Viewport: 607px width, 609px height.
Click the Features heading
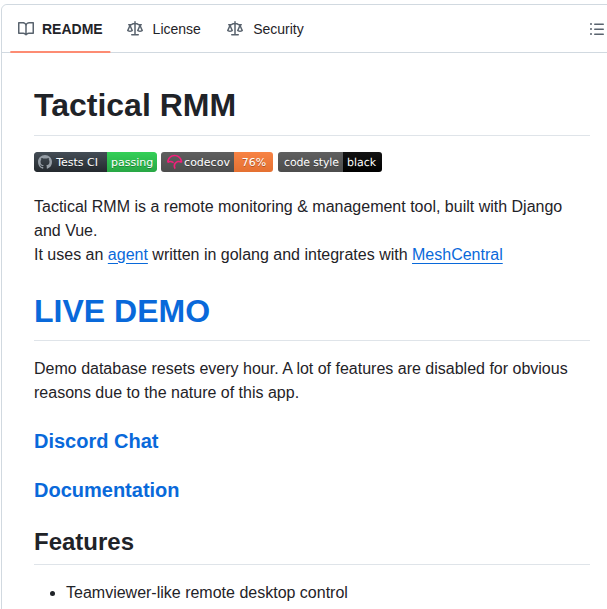tap(84, 542)
